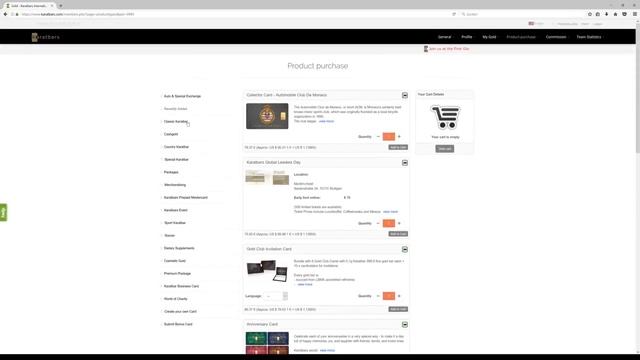Viewport: 640px width, 360px height.
Task: Select the Country Karatbar category
Action: coord(176,147)
